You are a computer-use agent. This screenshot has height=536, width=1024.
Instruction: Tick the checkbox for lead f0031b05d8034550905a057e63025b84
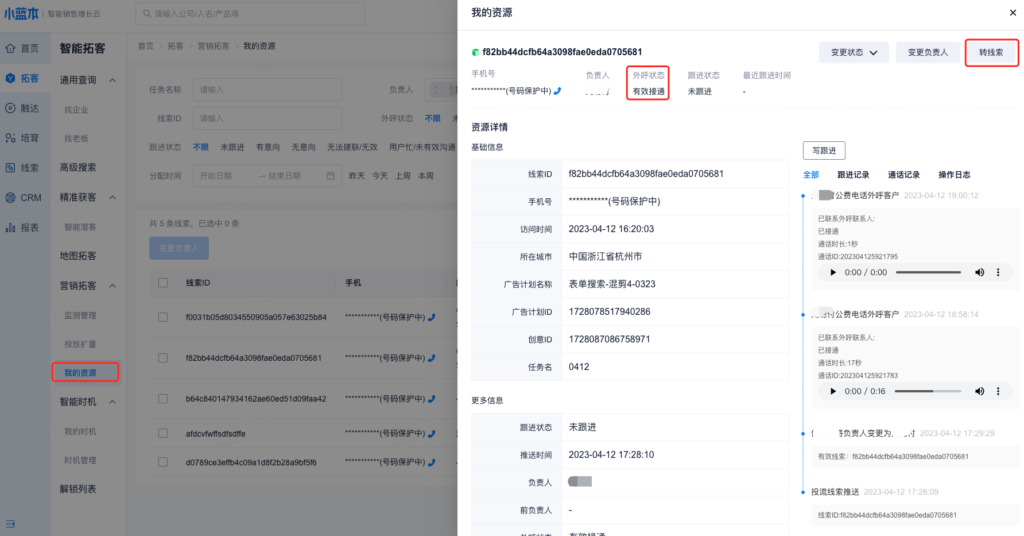(163, 317)
